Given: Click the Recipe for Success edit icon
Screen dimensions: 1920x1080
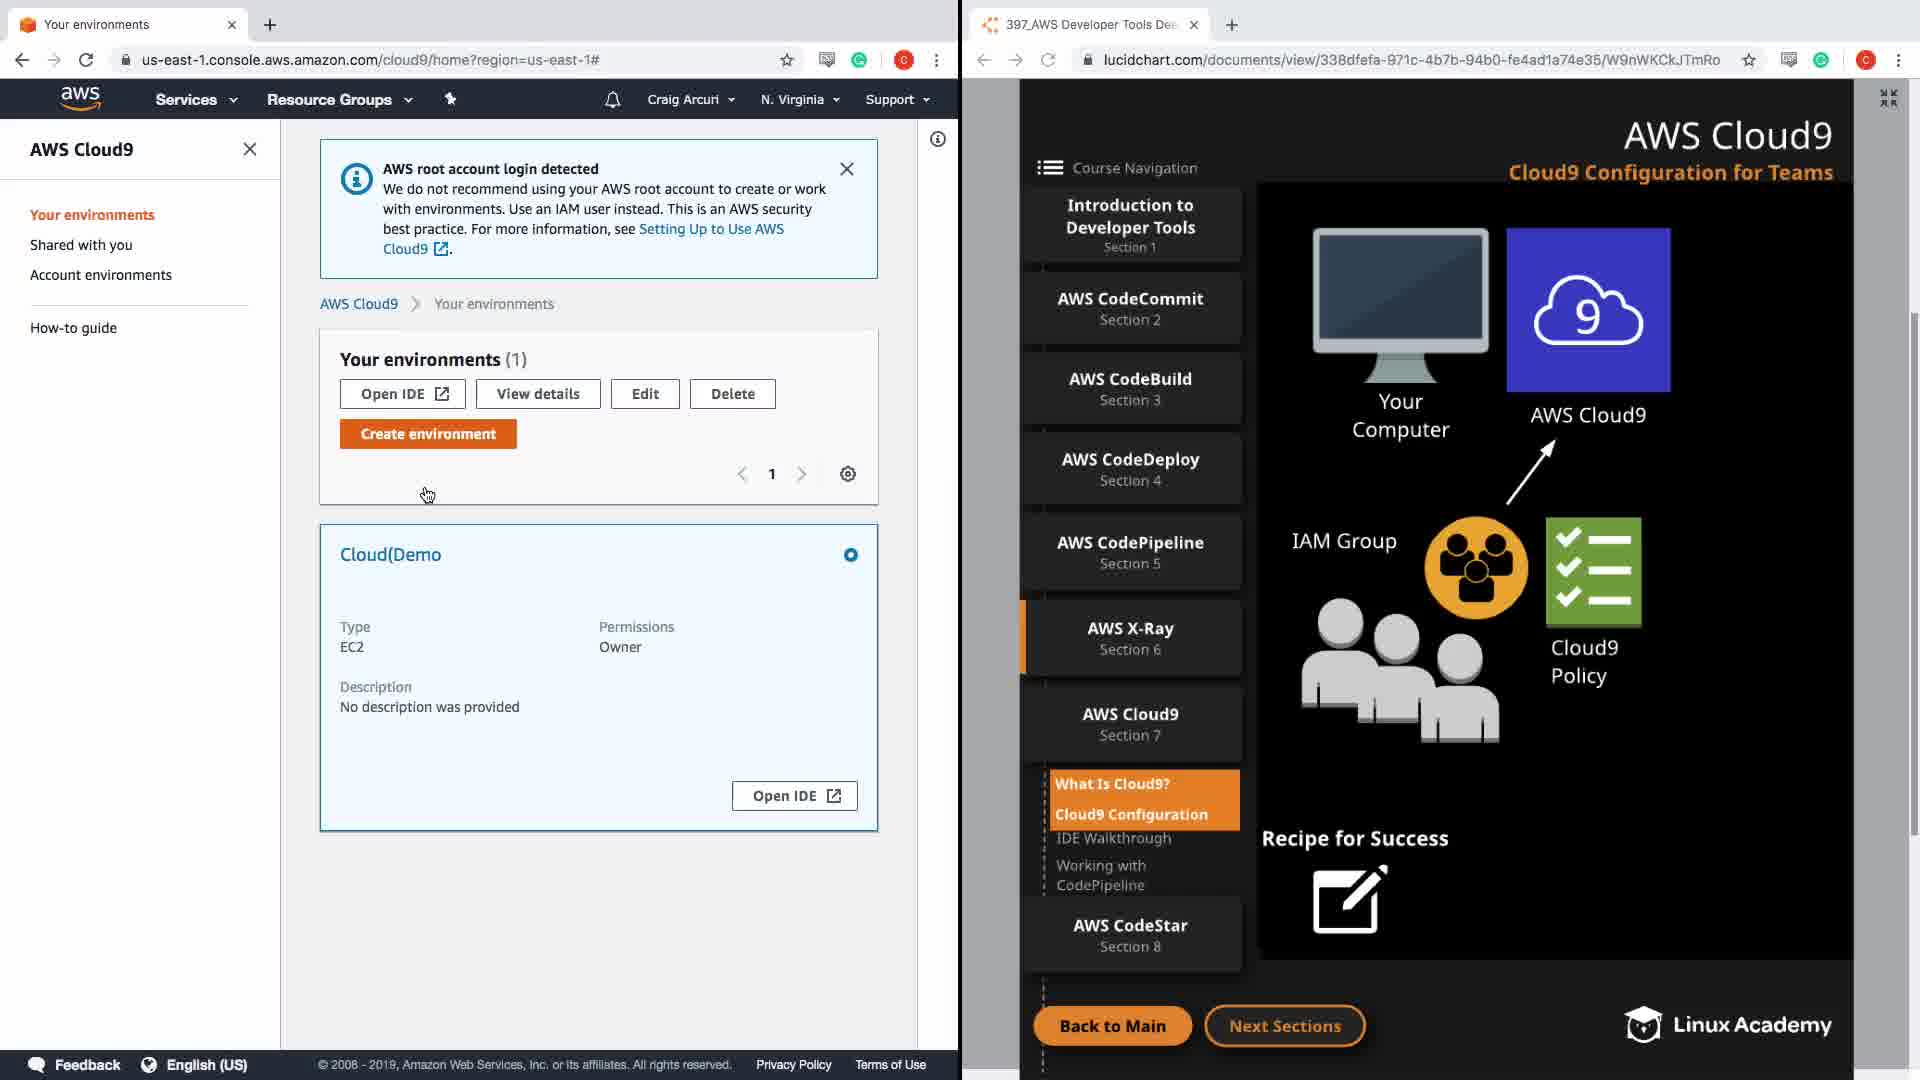Looking at the screenshot, I should coord(1349,899).
